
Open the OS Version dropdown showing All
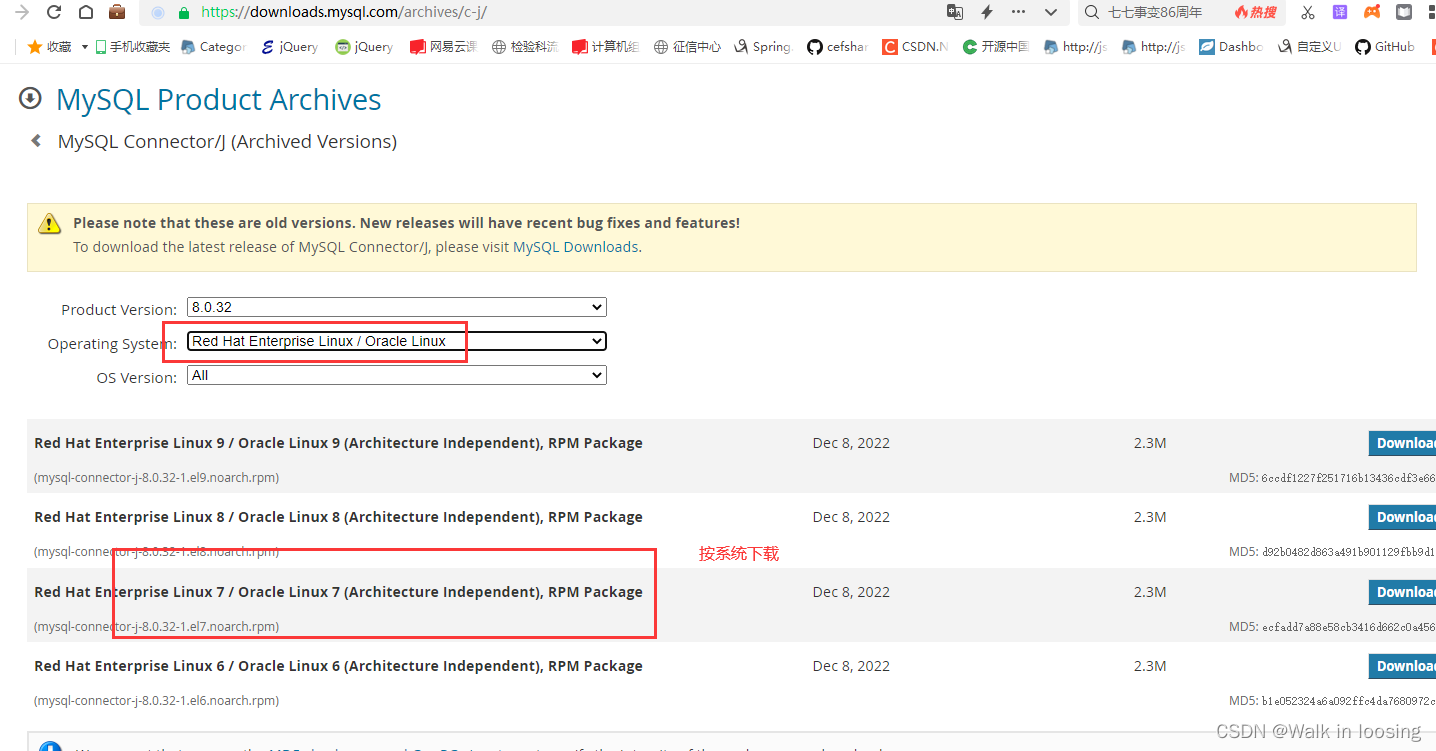pyautogui.click(x=397, y=375)
